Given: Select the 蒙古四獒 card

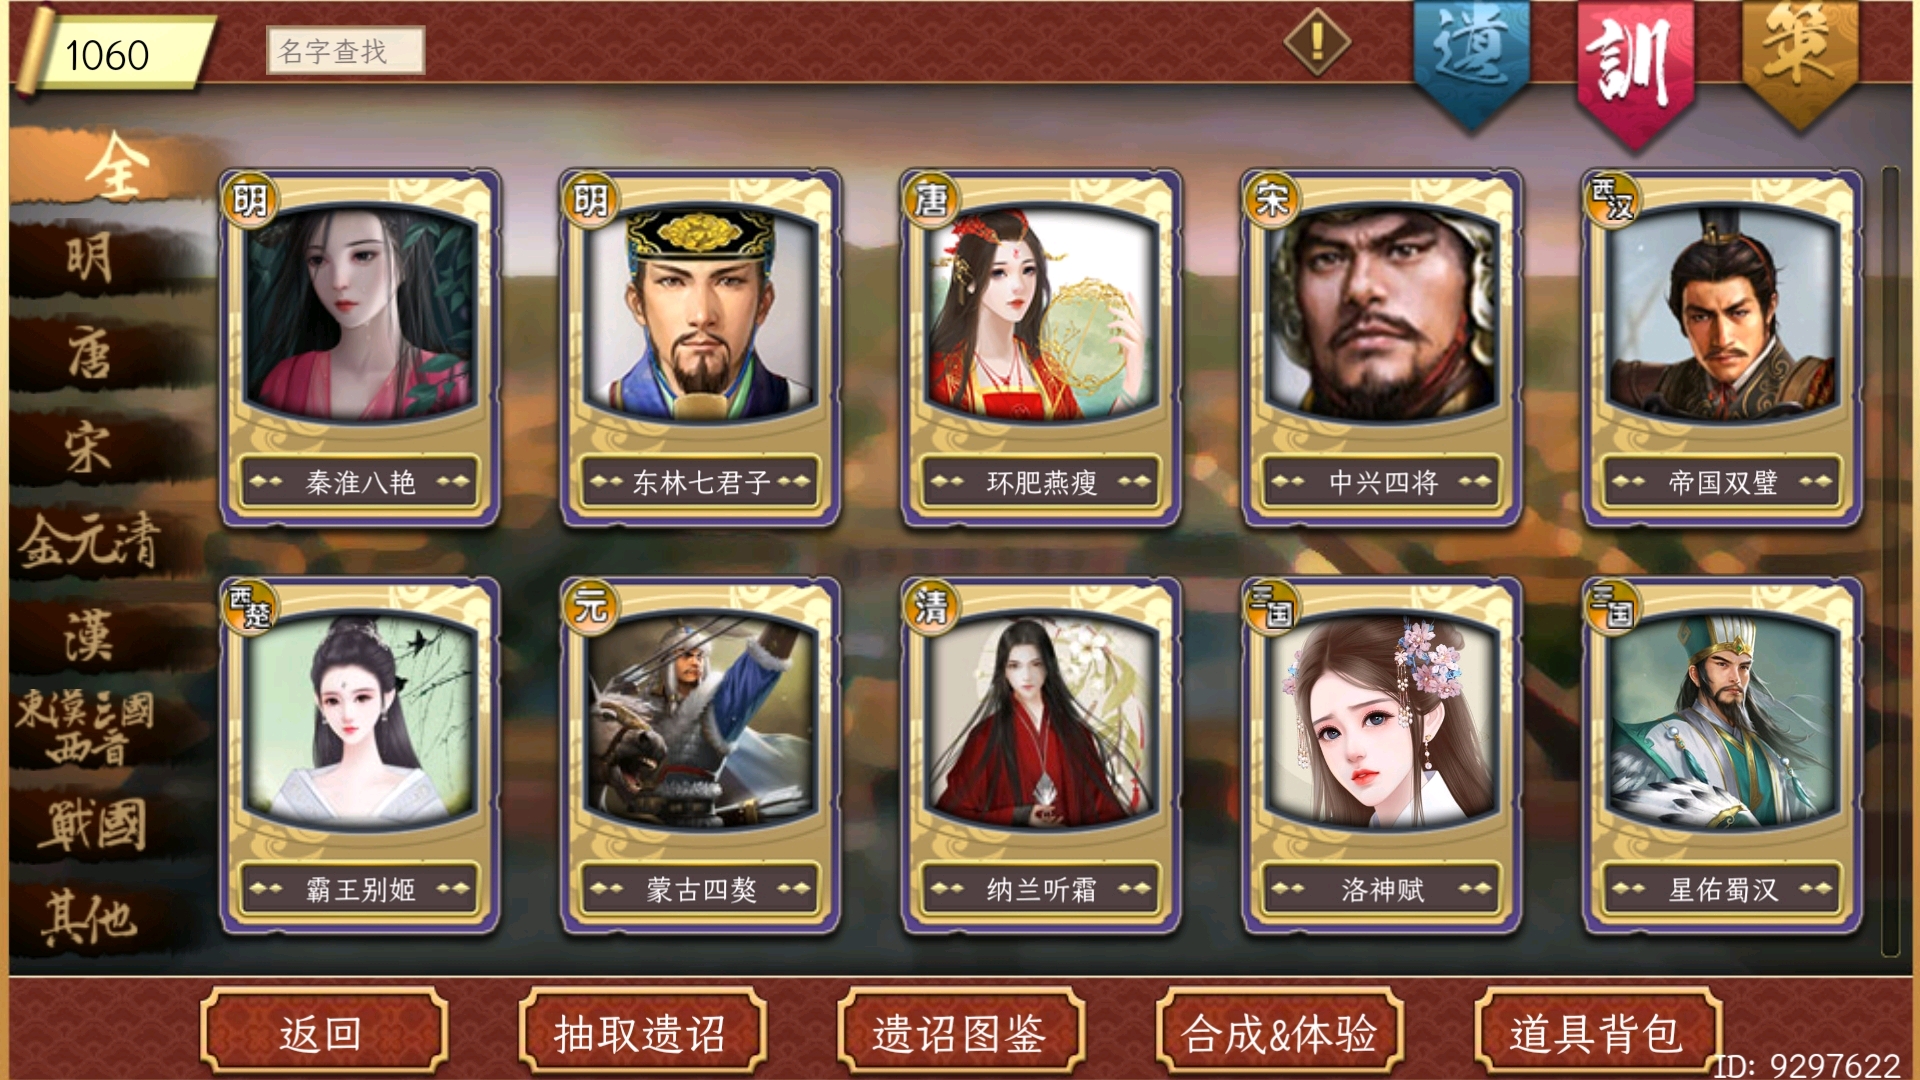Looking at the screenshot, I should [700, 755].
